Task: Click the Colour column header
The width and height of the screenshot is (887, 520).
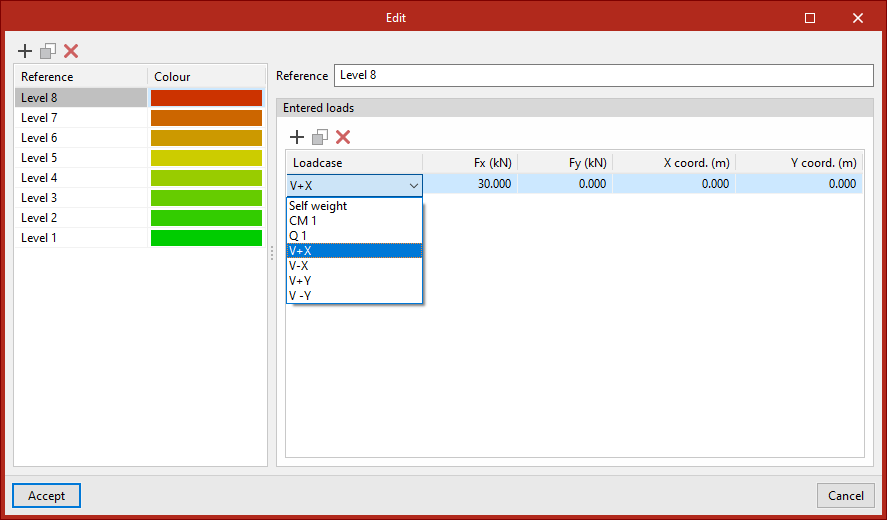Action: click(206, 76)
